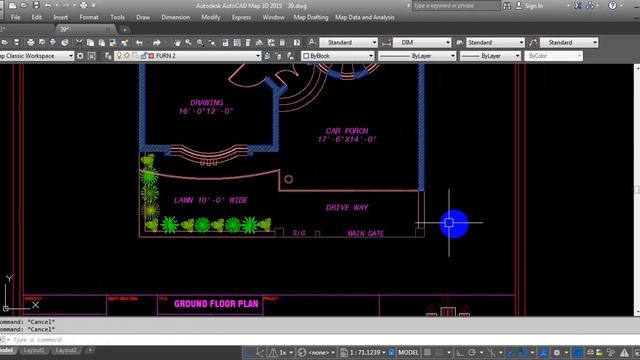Toggle the grid display in status bar

427,352
